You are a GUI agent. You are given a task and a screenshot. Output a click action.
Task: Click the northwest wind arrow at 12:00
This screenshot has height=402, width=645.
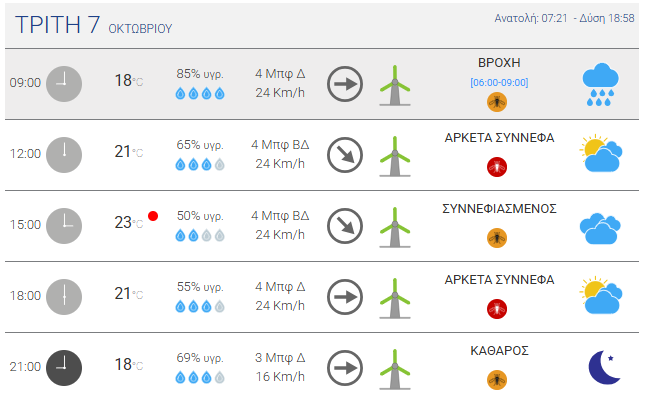pyautogui.click(x=346, y=155)
